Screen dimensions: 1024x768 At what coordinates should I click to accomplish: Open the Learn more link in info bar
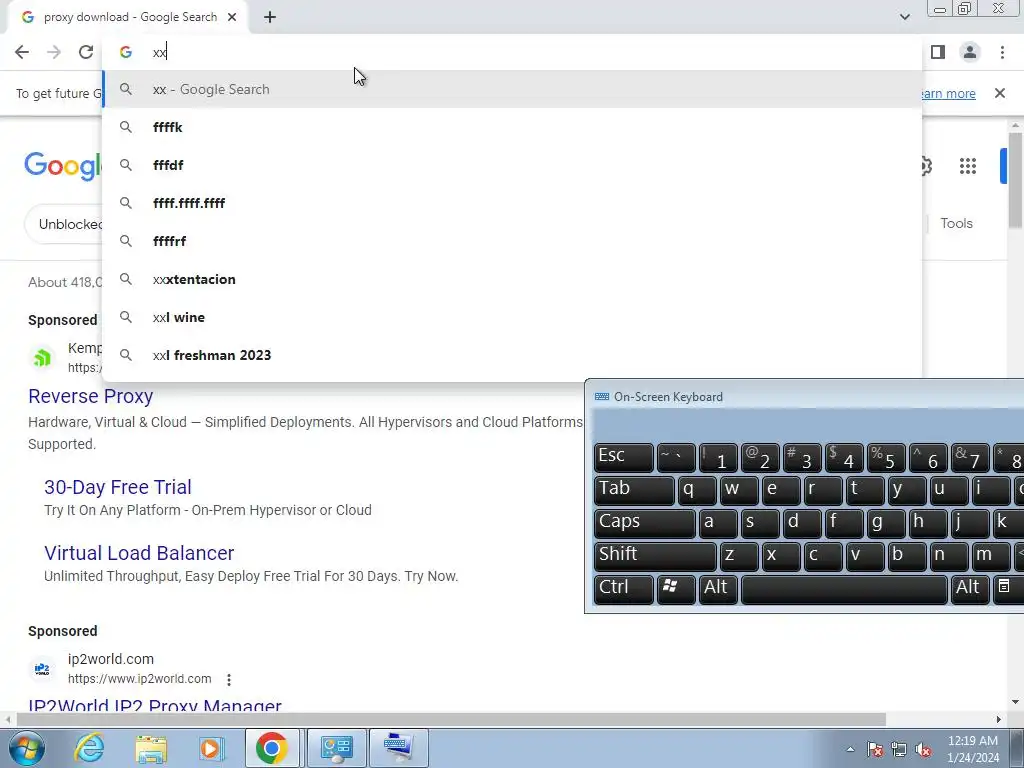(x=948, y=93)
